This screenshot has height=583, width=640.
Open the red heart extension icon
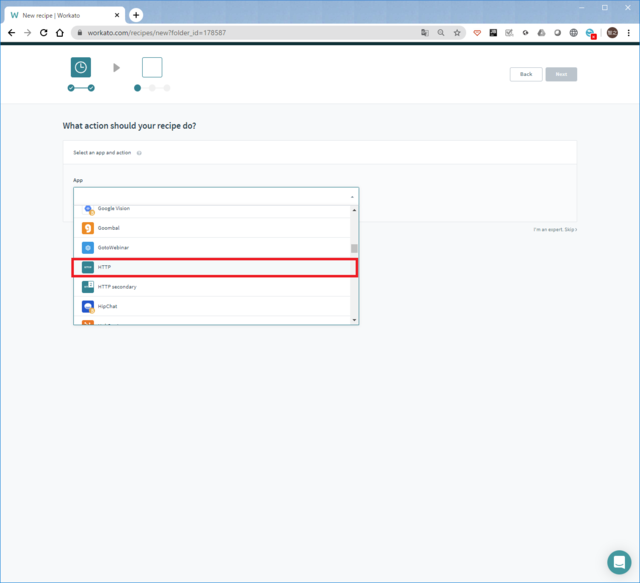point(477,33)
